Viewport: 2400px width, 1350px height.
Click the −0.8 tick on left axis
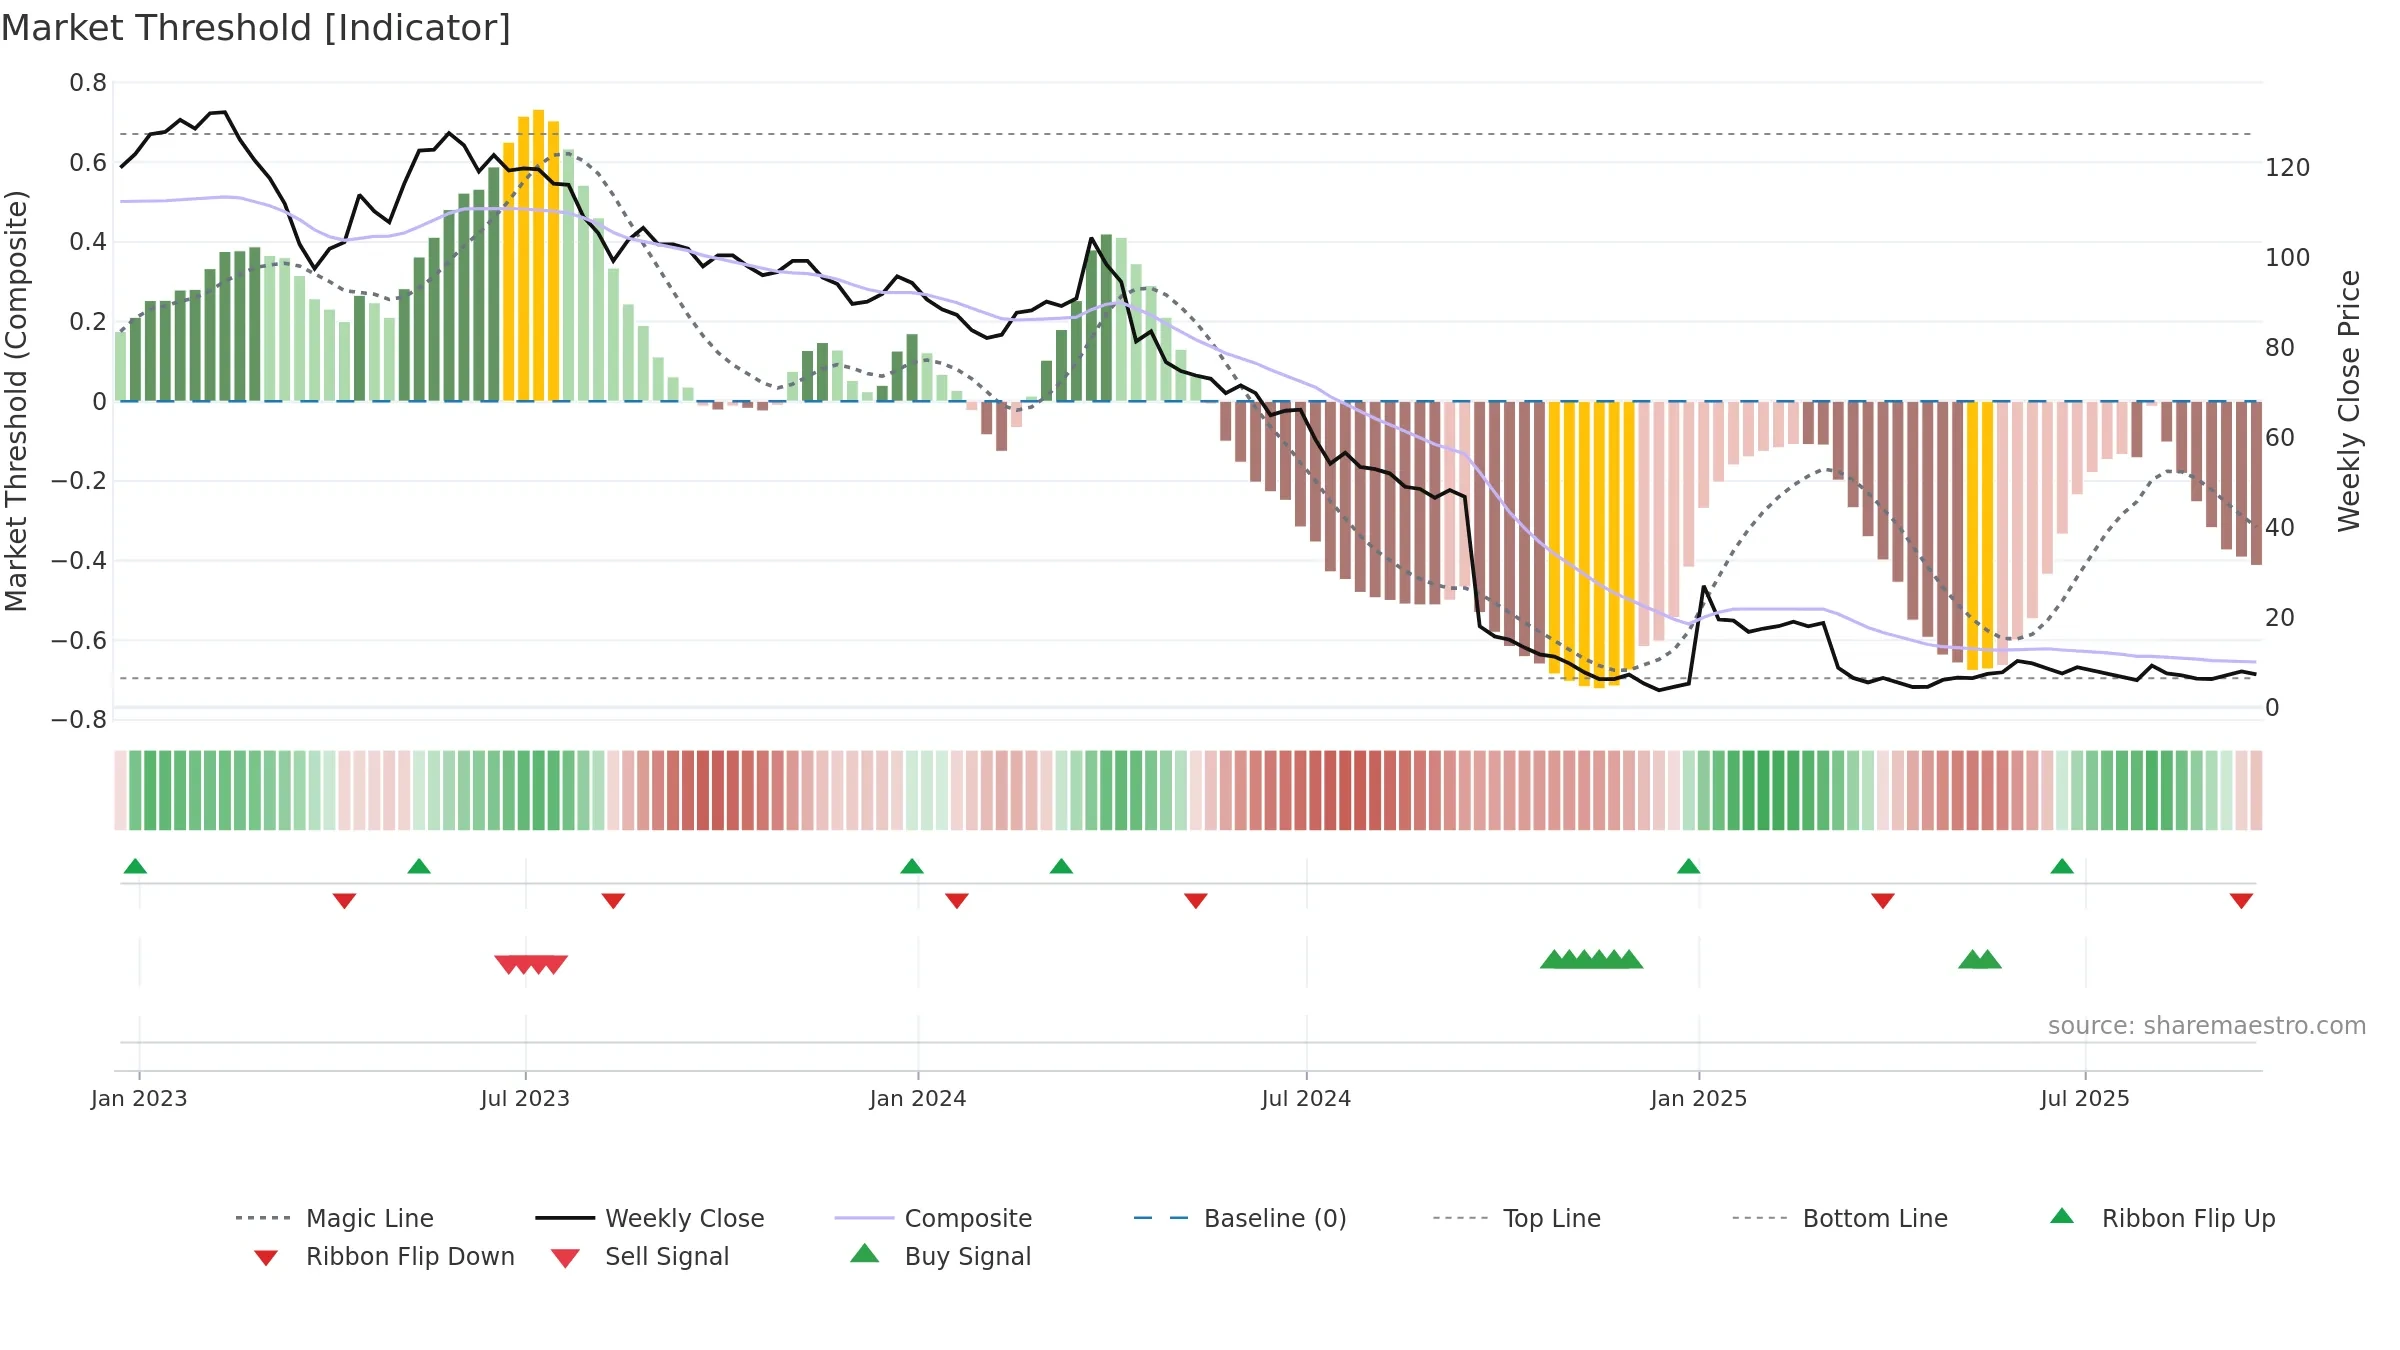[79, 720]
